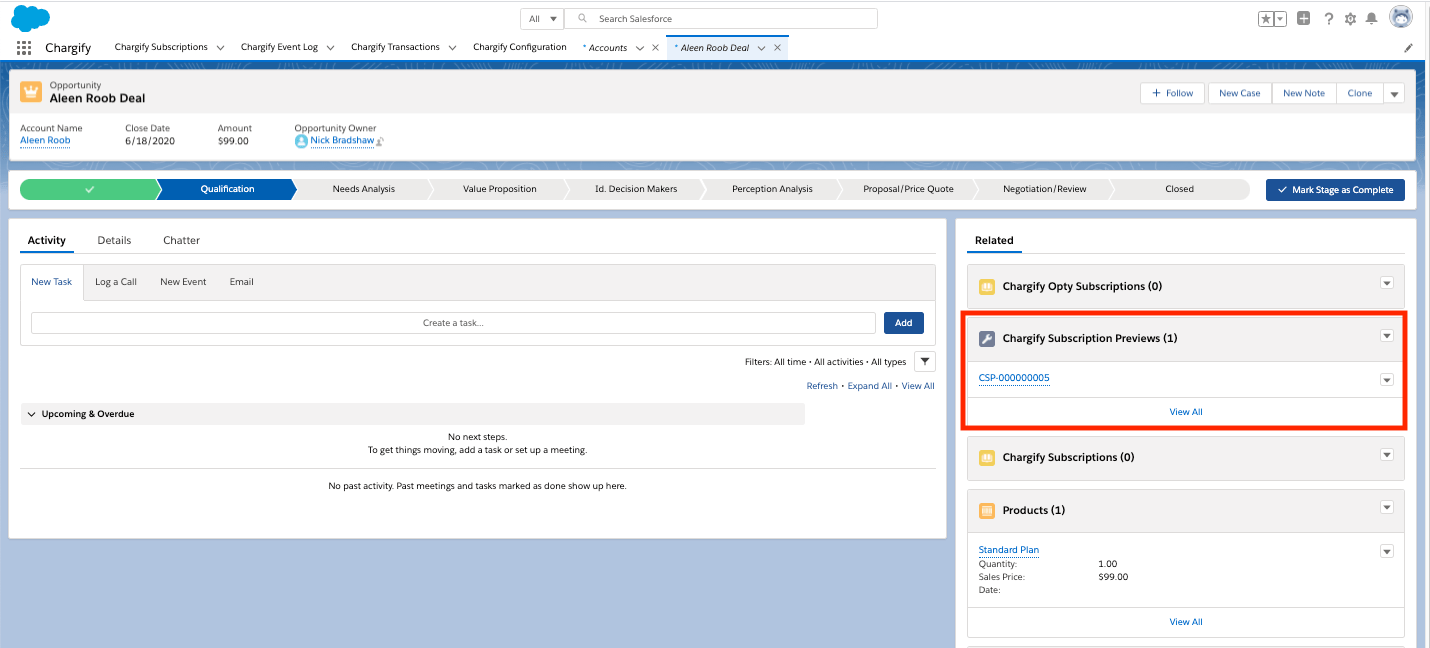1430x648 pixels.
Task: Open the Setup gear icon
Action: click(1350, 19)
